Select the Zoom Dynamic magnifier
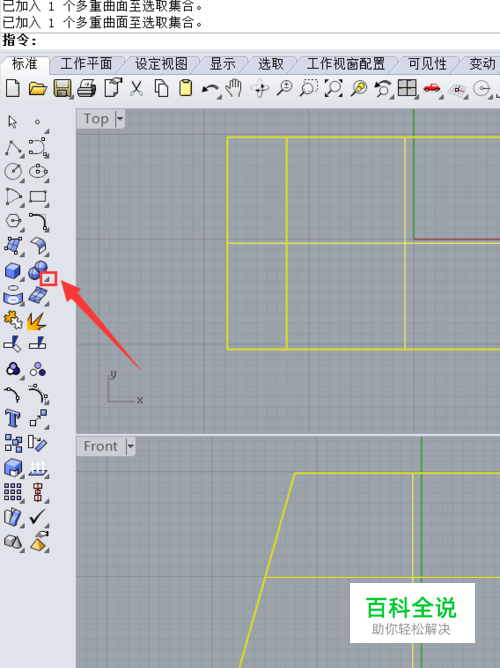The height and width of the screenshot is (668, 500). click(x=284, y=88)
